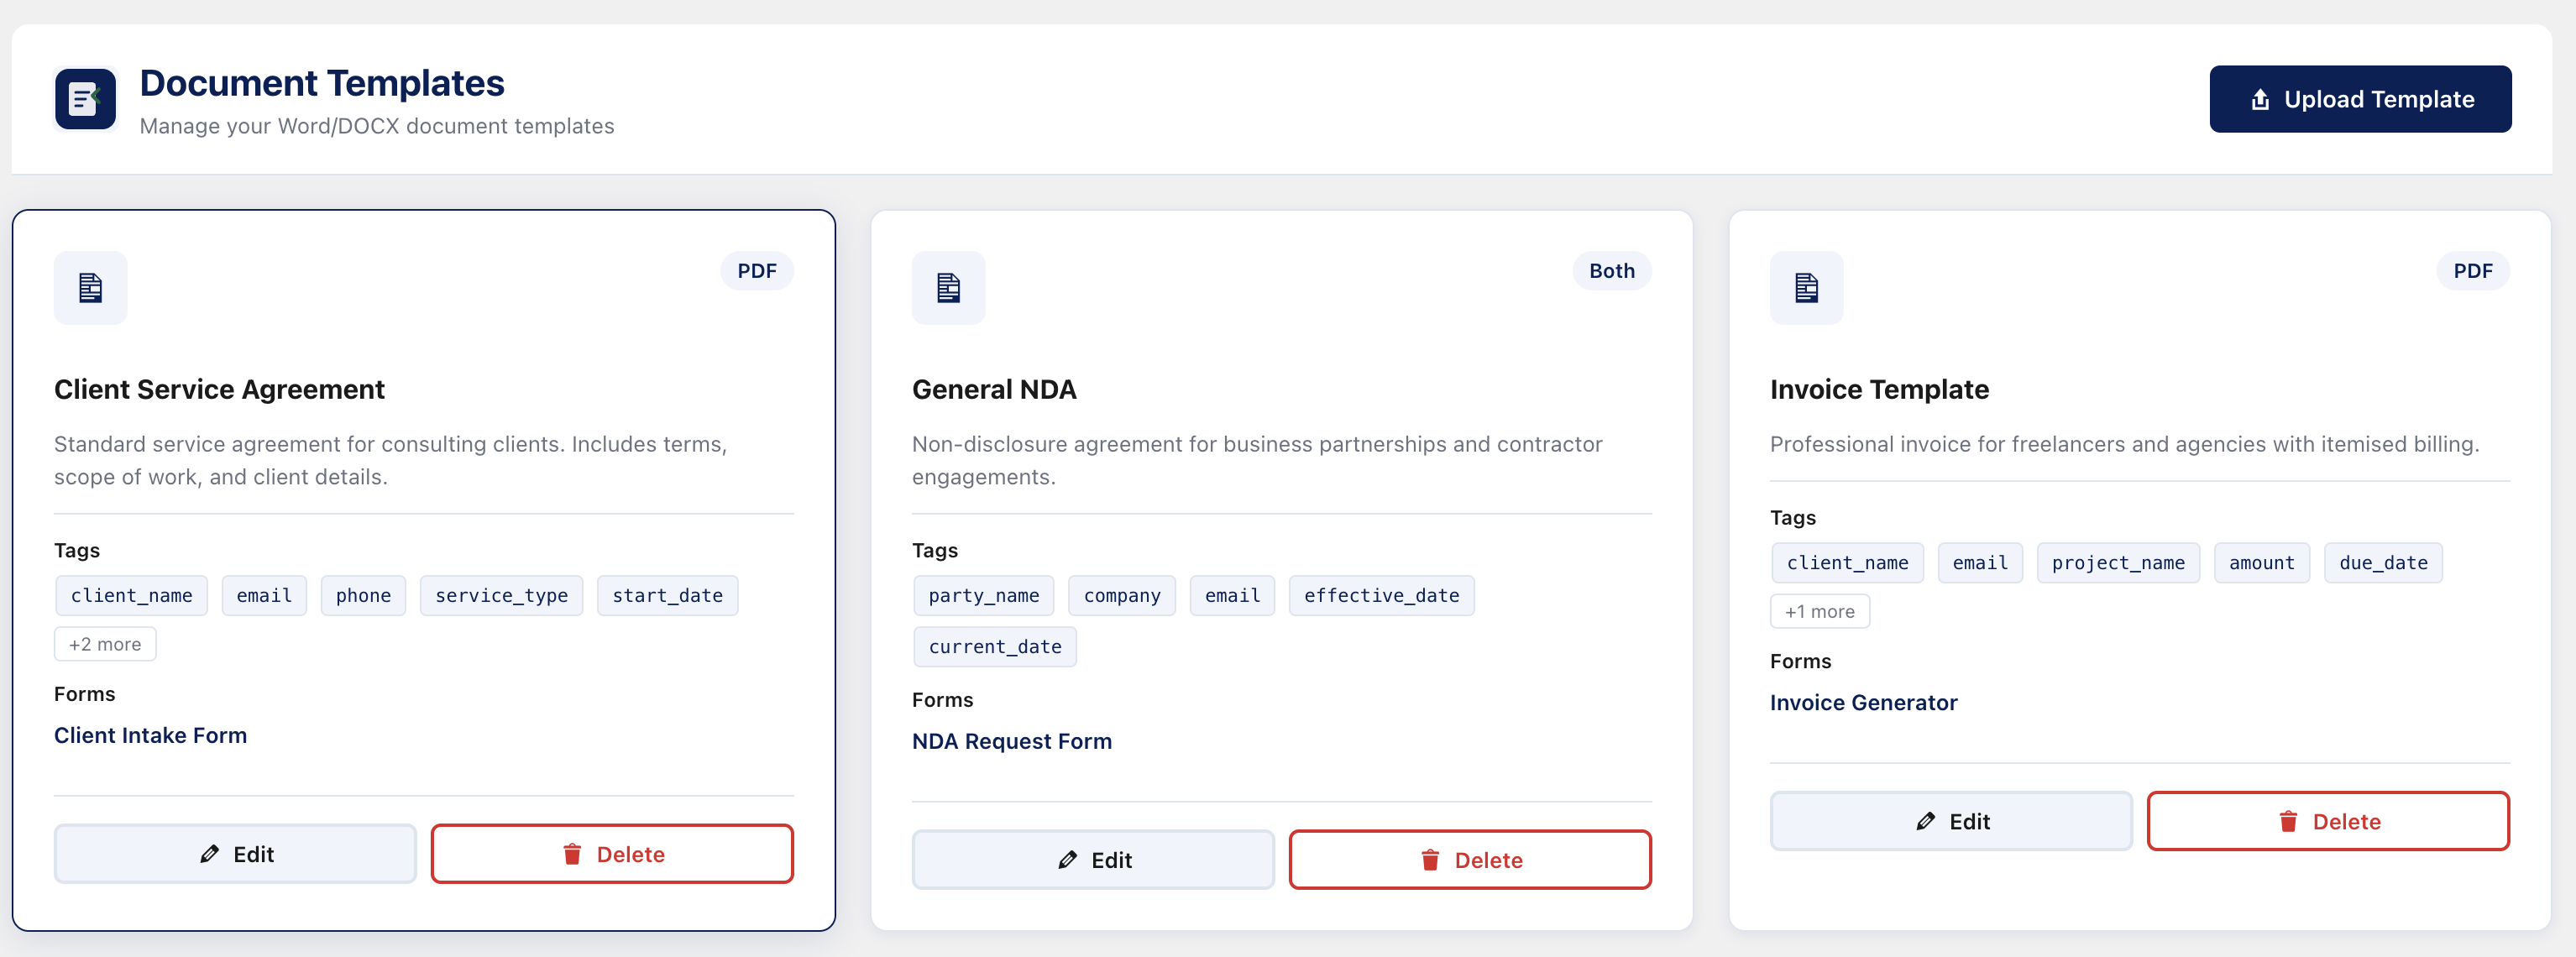Click the trash icon on Invoice Template's Delete button
This screenshot has width=2576, height=957.
point(2288,822)
